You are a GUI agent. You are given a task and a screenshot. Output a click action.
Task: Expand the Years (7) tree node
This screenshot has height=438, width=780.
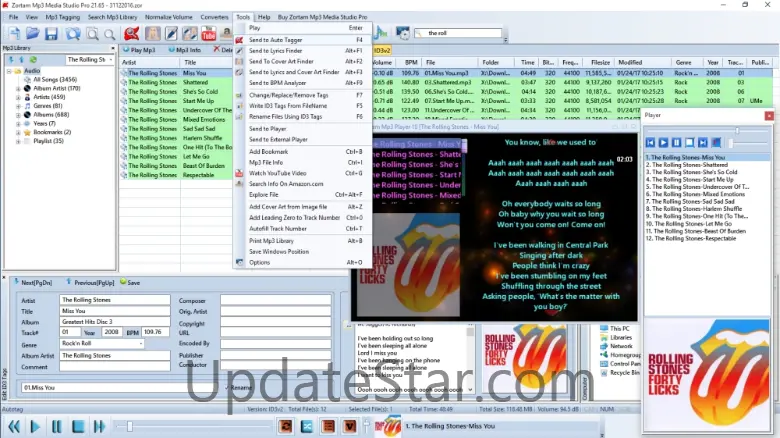[18, 123]
